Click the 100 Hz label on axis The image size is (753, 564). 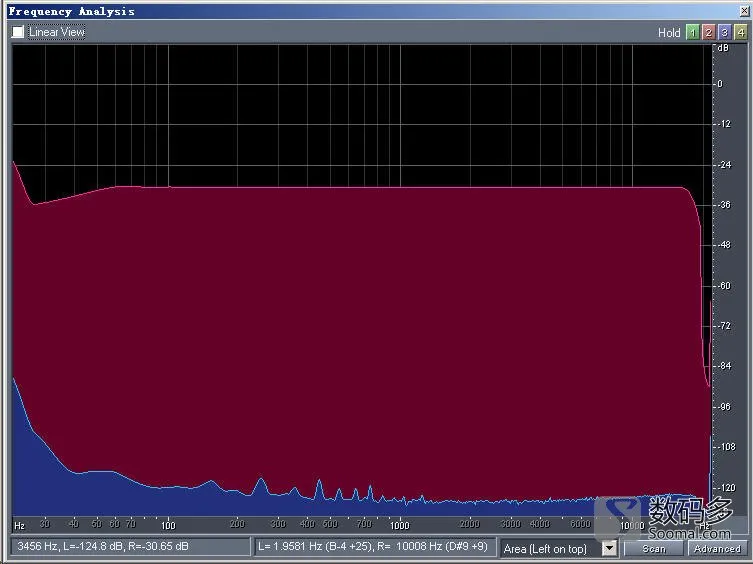coord(168,525)
